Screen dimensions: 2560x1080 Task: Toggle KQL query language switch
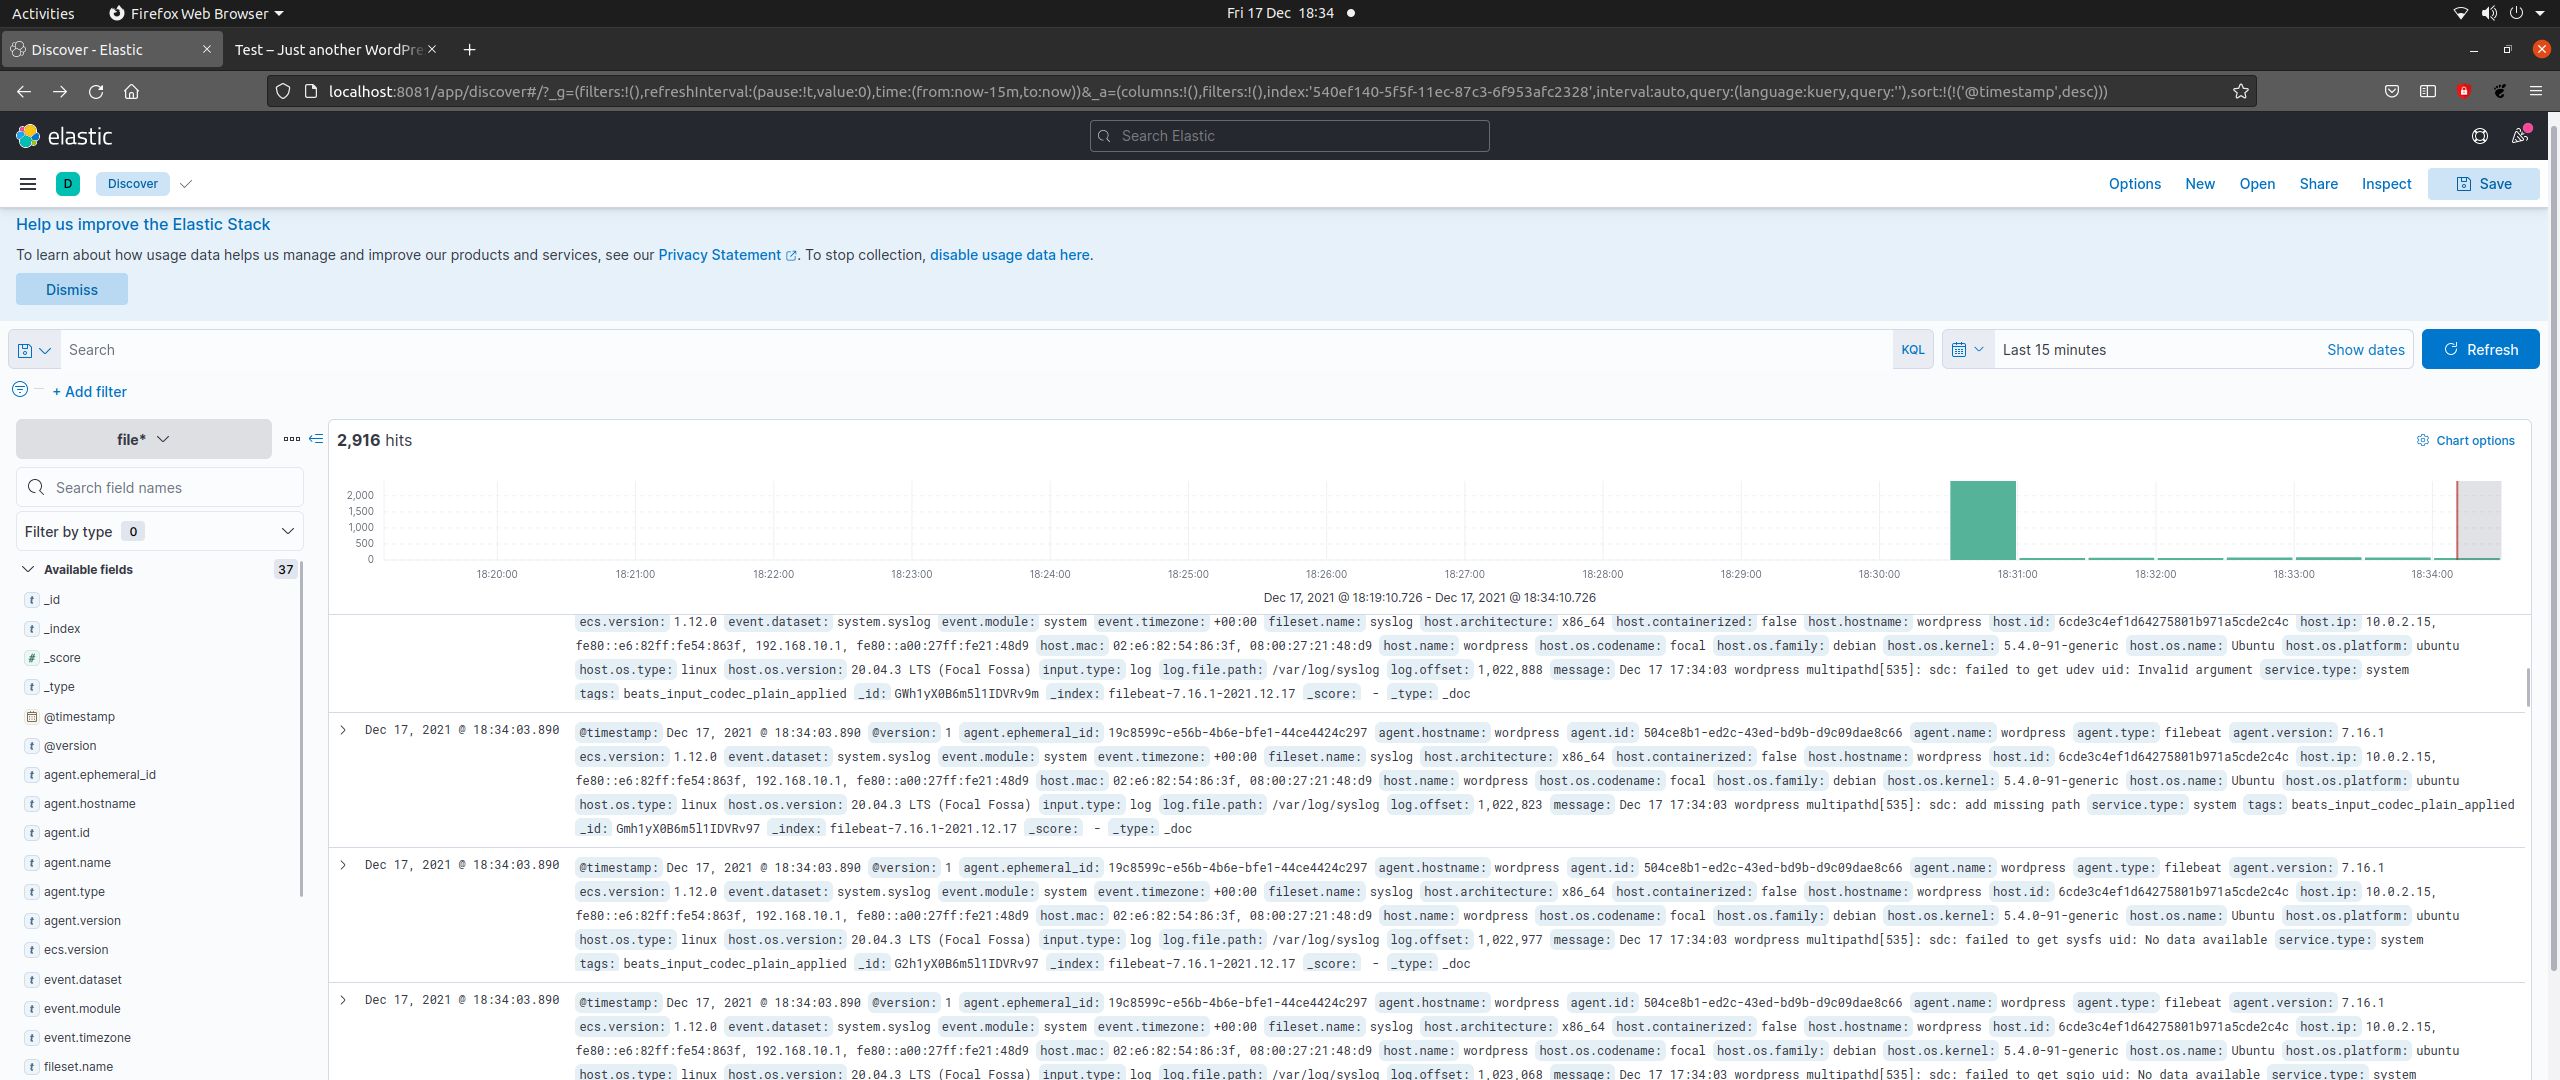[x=1913, y=350]
